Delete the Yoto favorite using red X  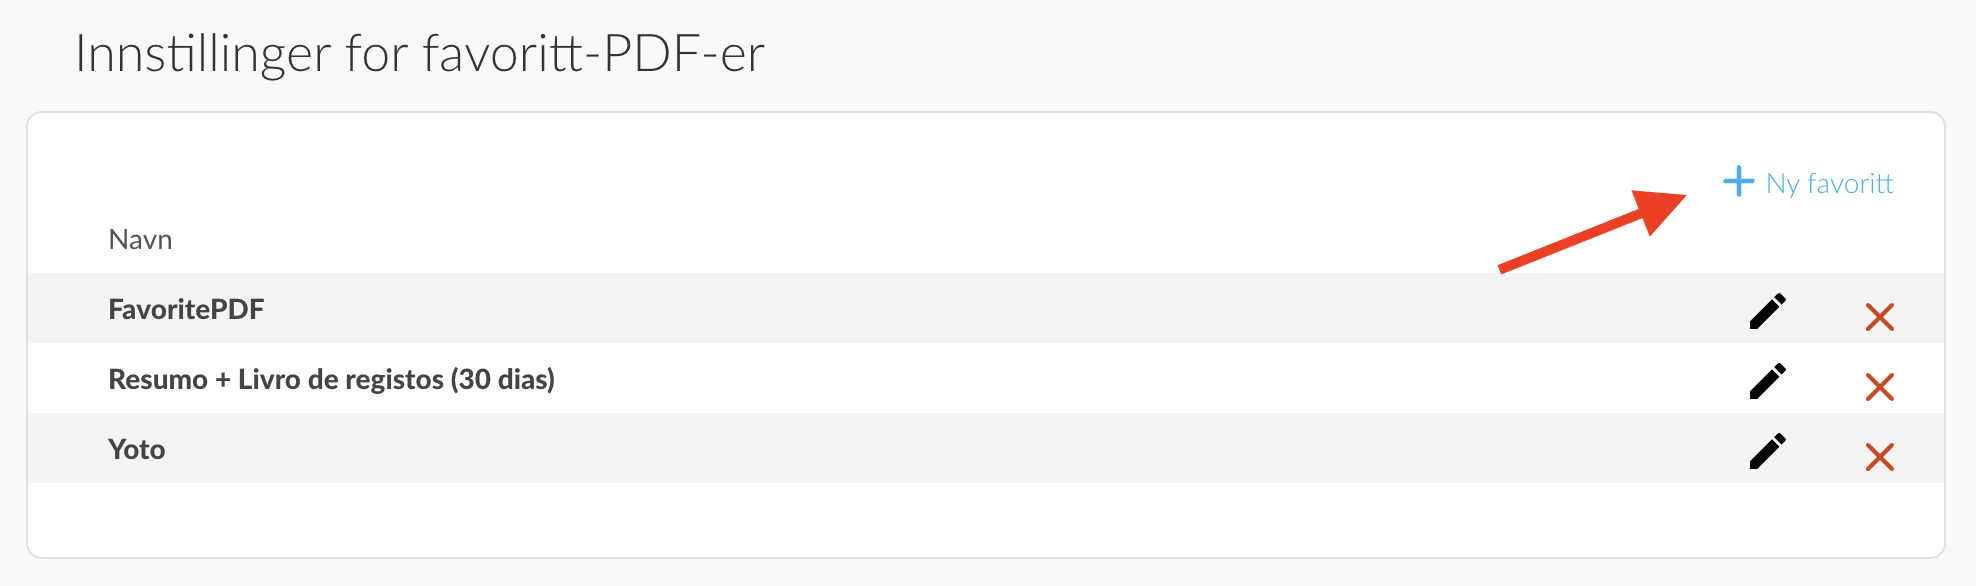tap(1880, 457)
